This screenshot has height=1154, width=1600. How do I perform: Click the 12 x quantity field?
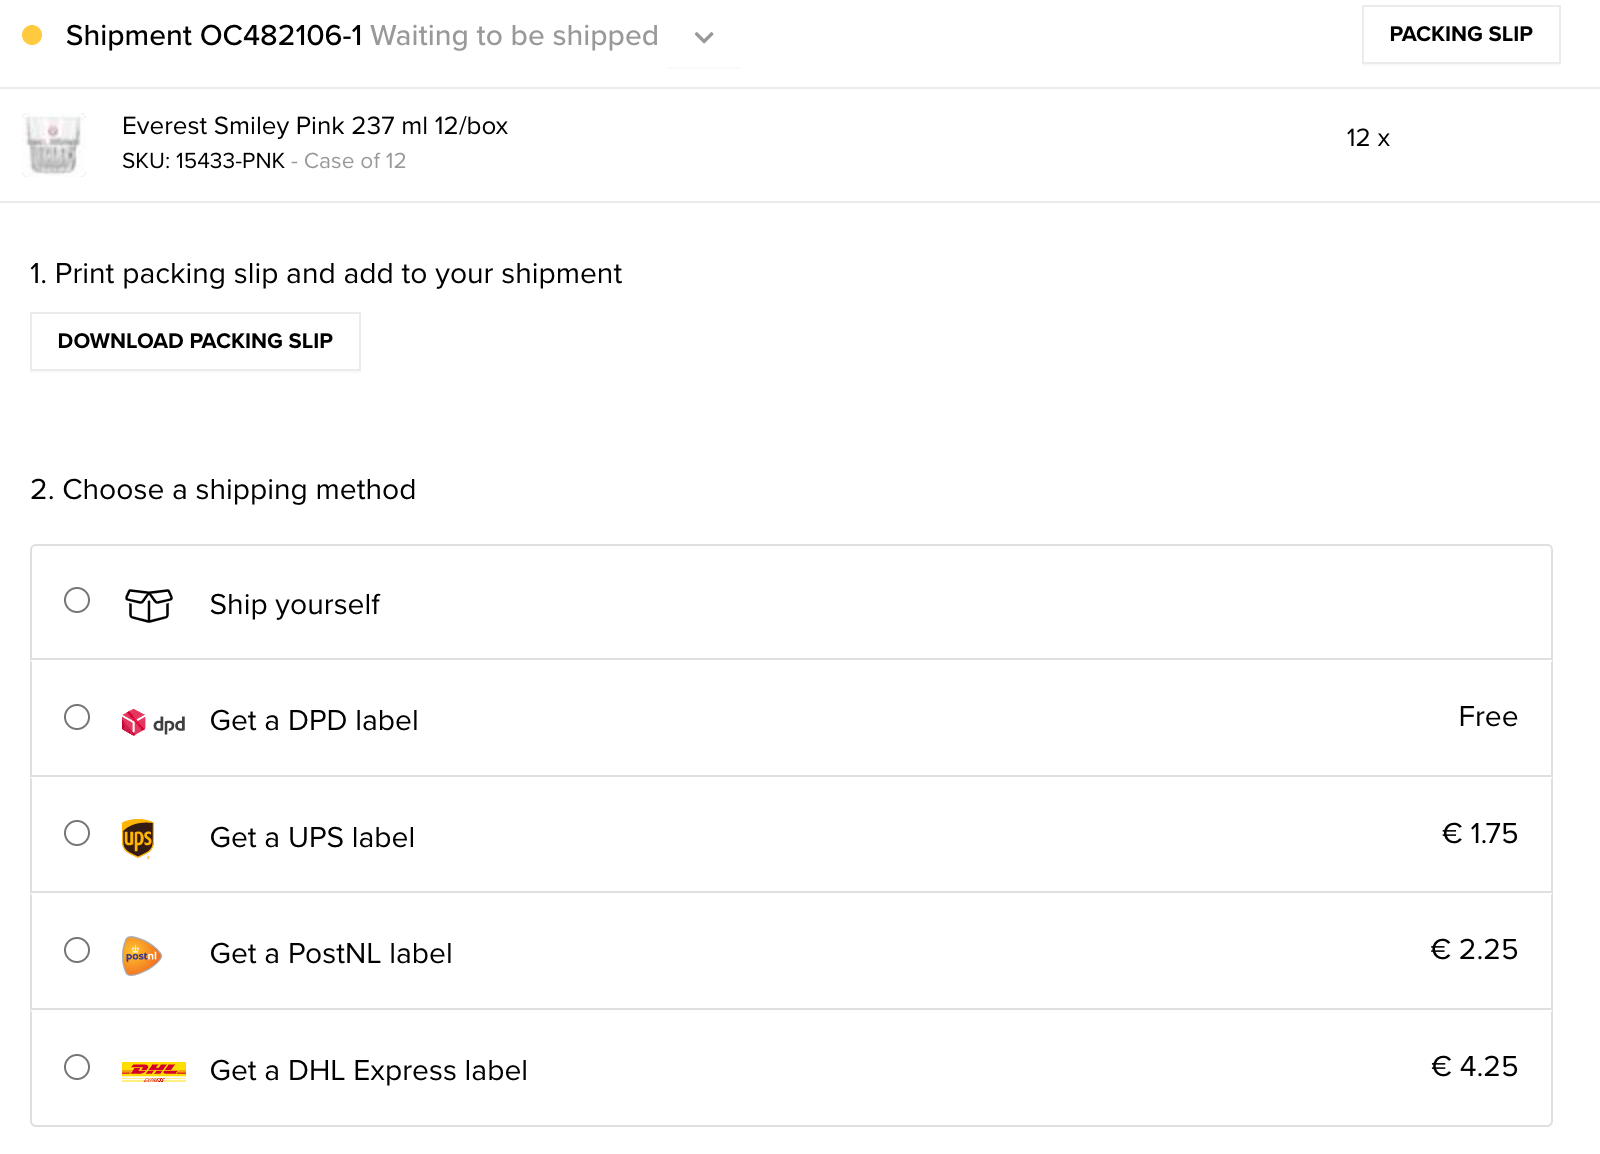pyautogui.click(x=1367, y=137)
